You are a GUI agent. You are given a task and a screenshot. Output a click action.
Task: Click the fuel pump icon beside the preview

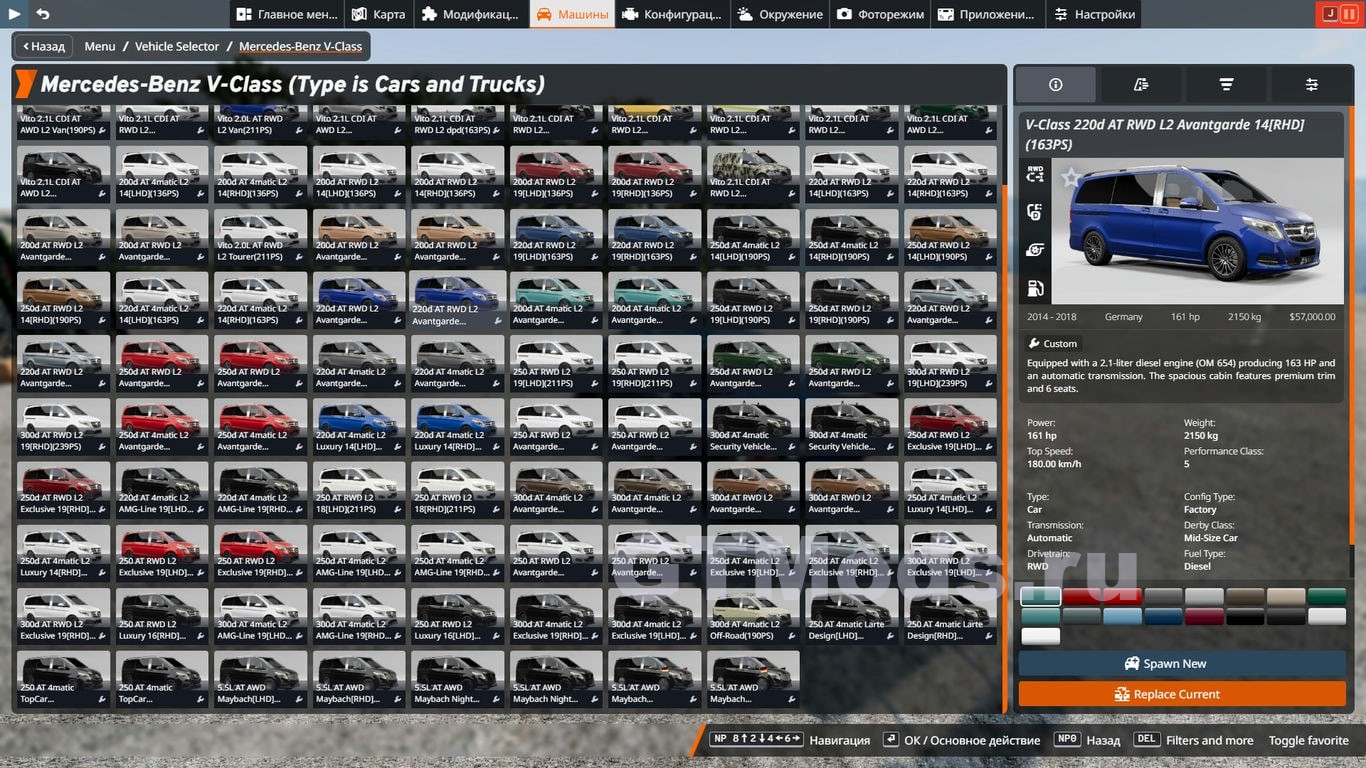(x=1035, y=289)
